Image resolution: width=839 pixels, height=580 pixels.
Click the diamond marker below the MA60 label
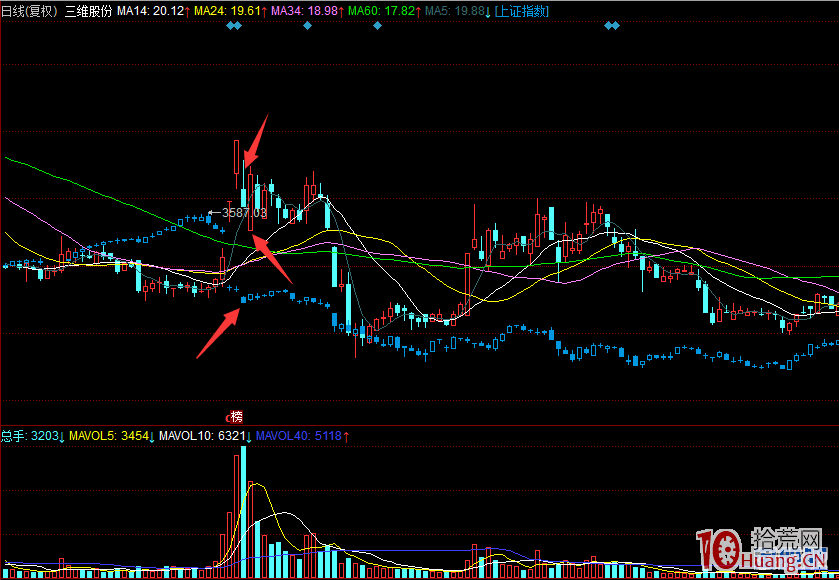coord(377,26)
